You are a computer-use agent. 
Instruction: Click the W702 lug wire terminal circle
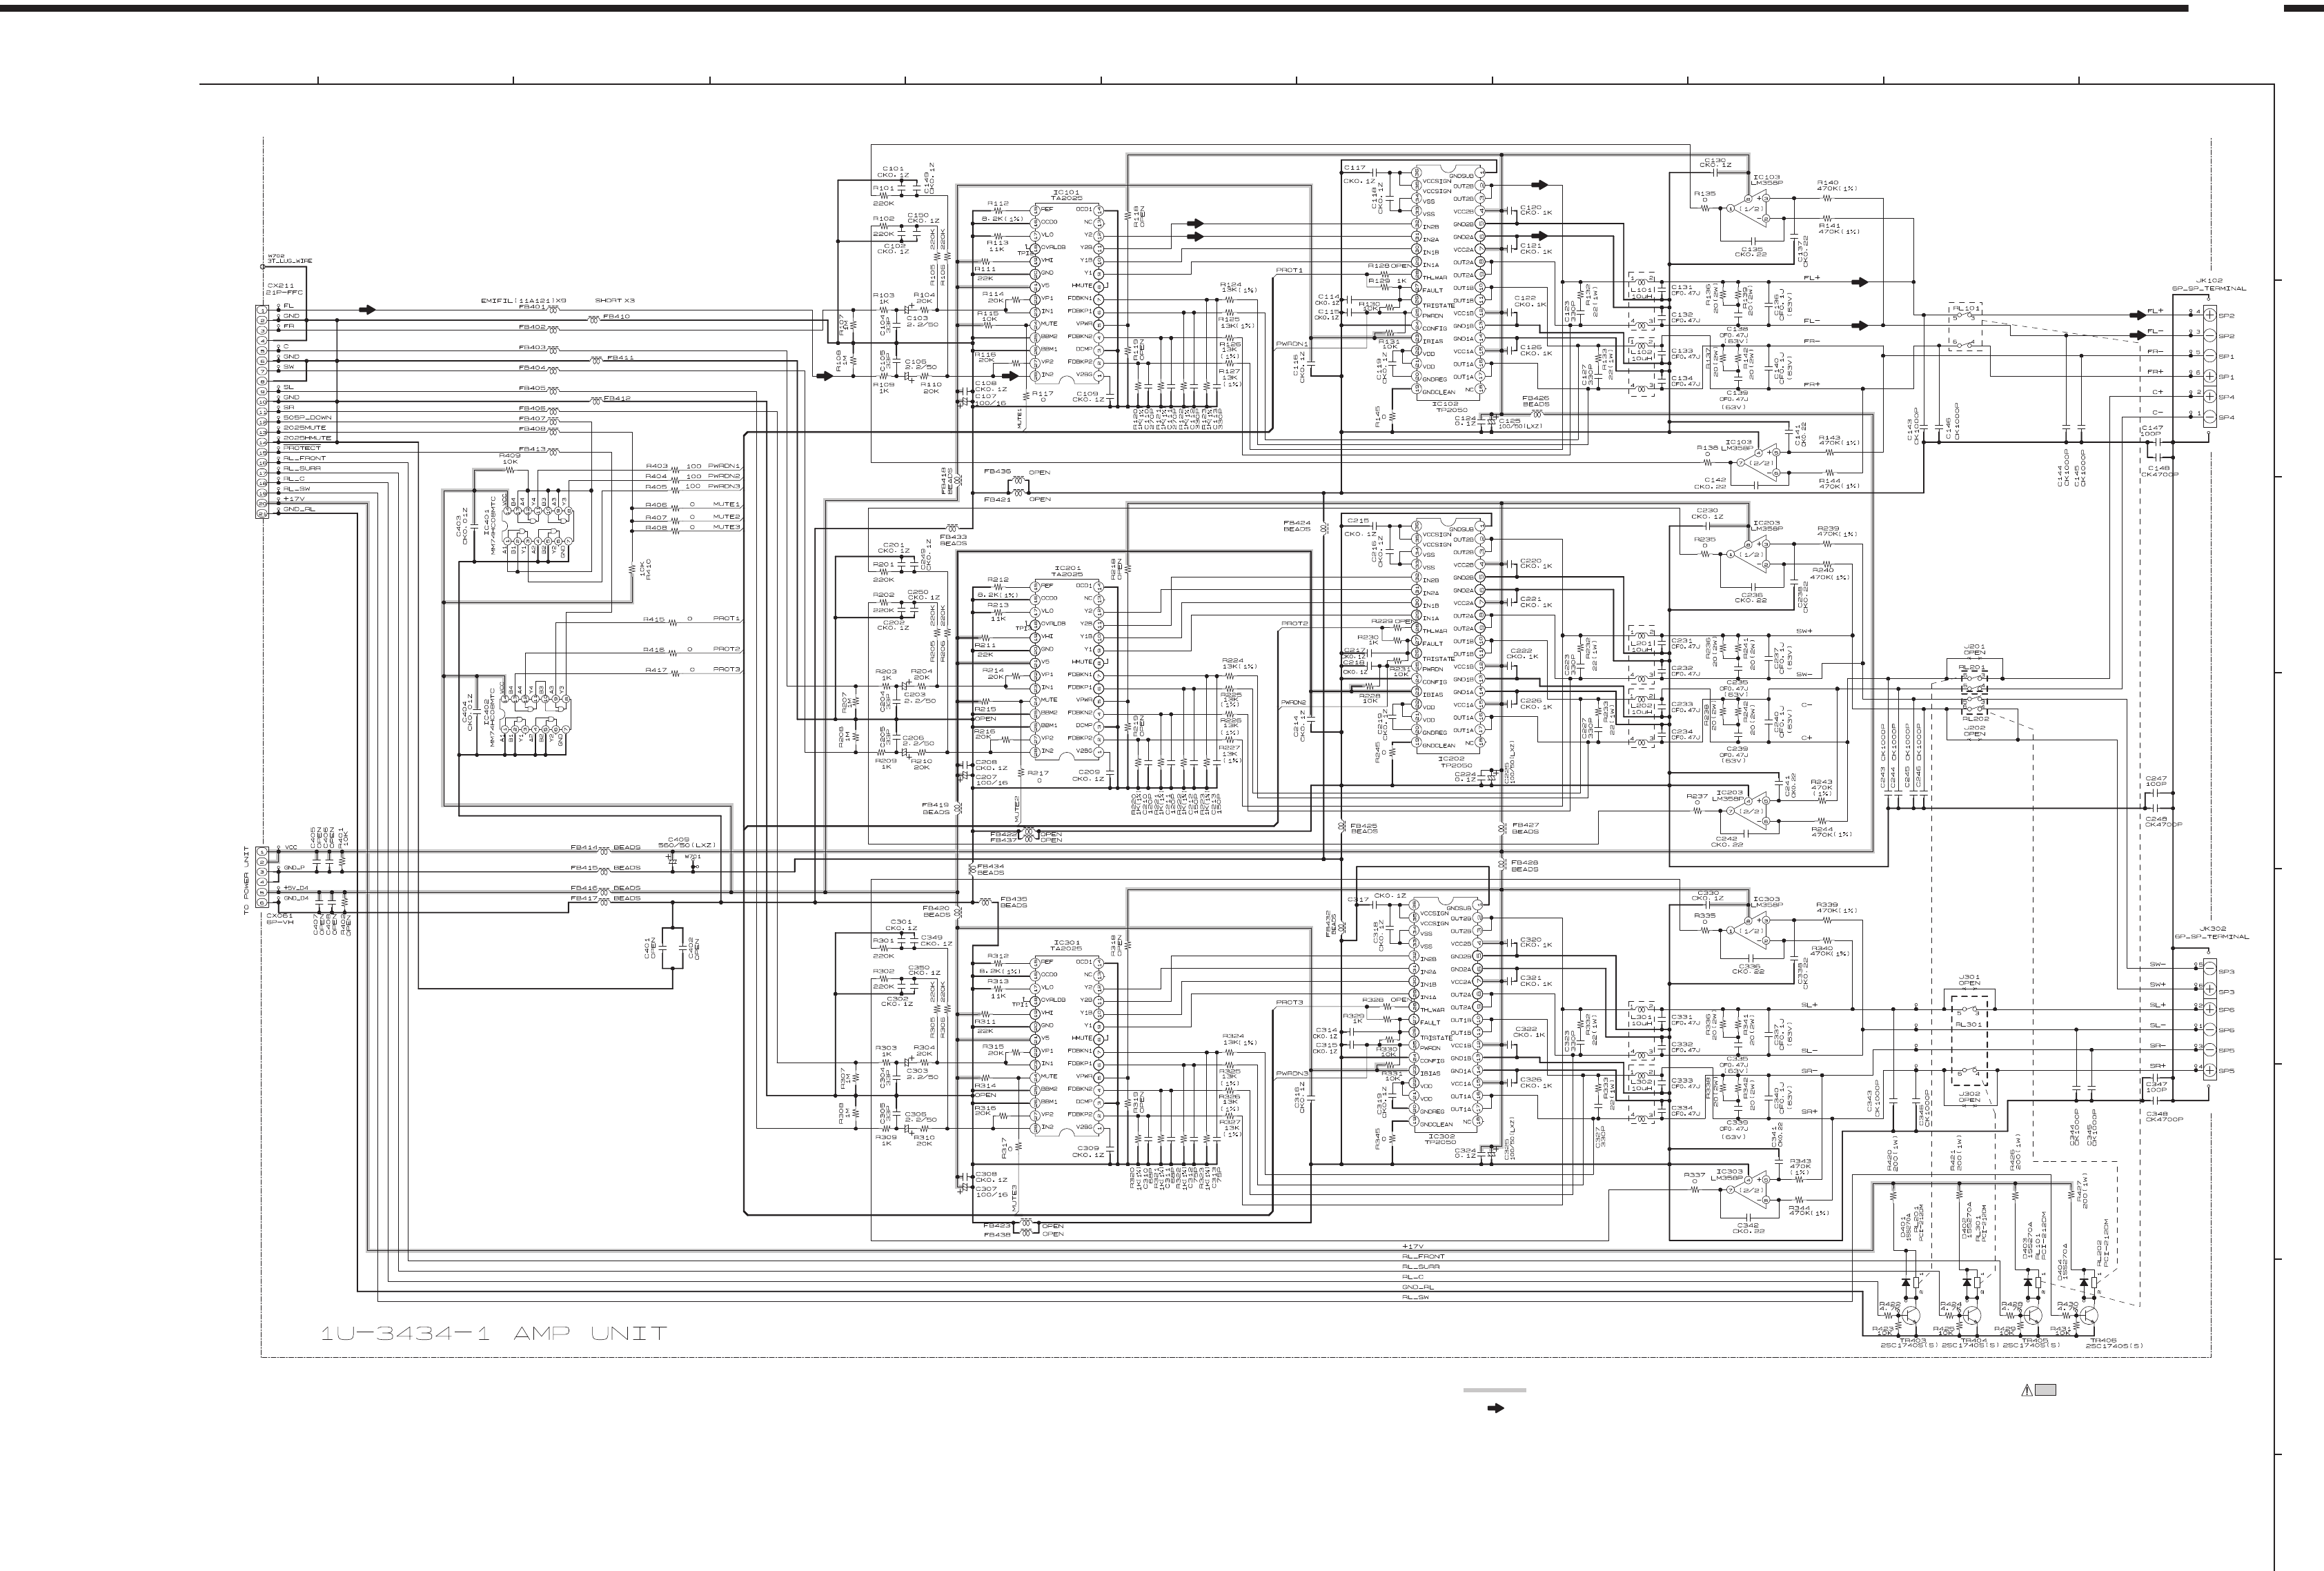coord(263,267)
